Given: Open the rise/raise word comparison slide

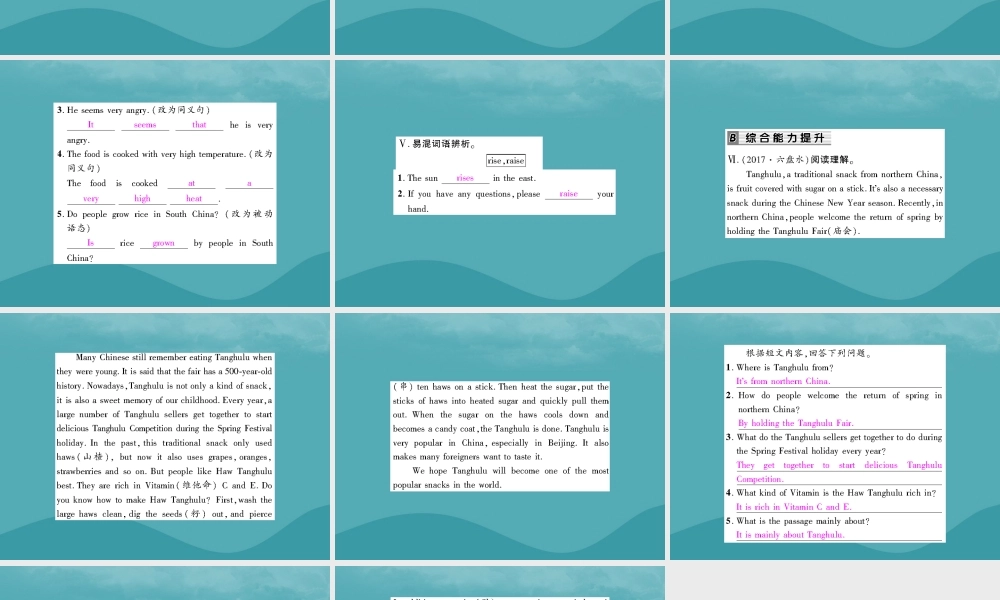Looking at the screenshot, I should 500,183.
